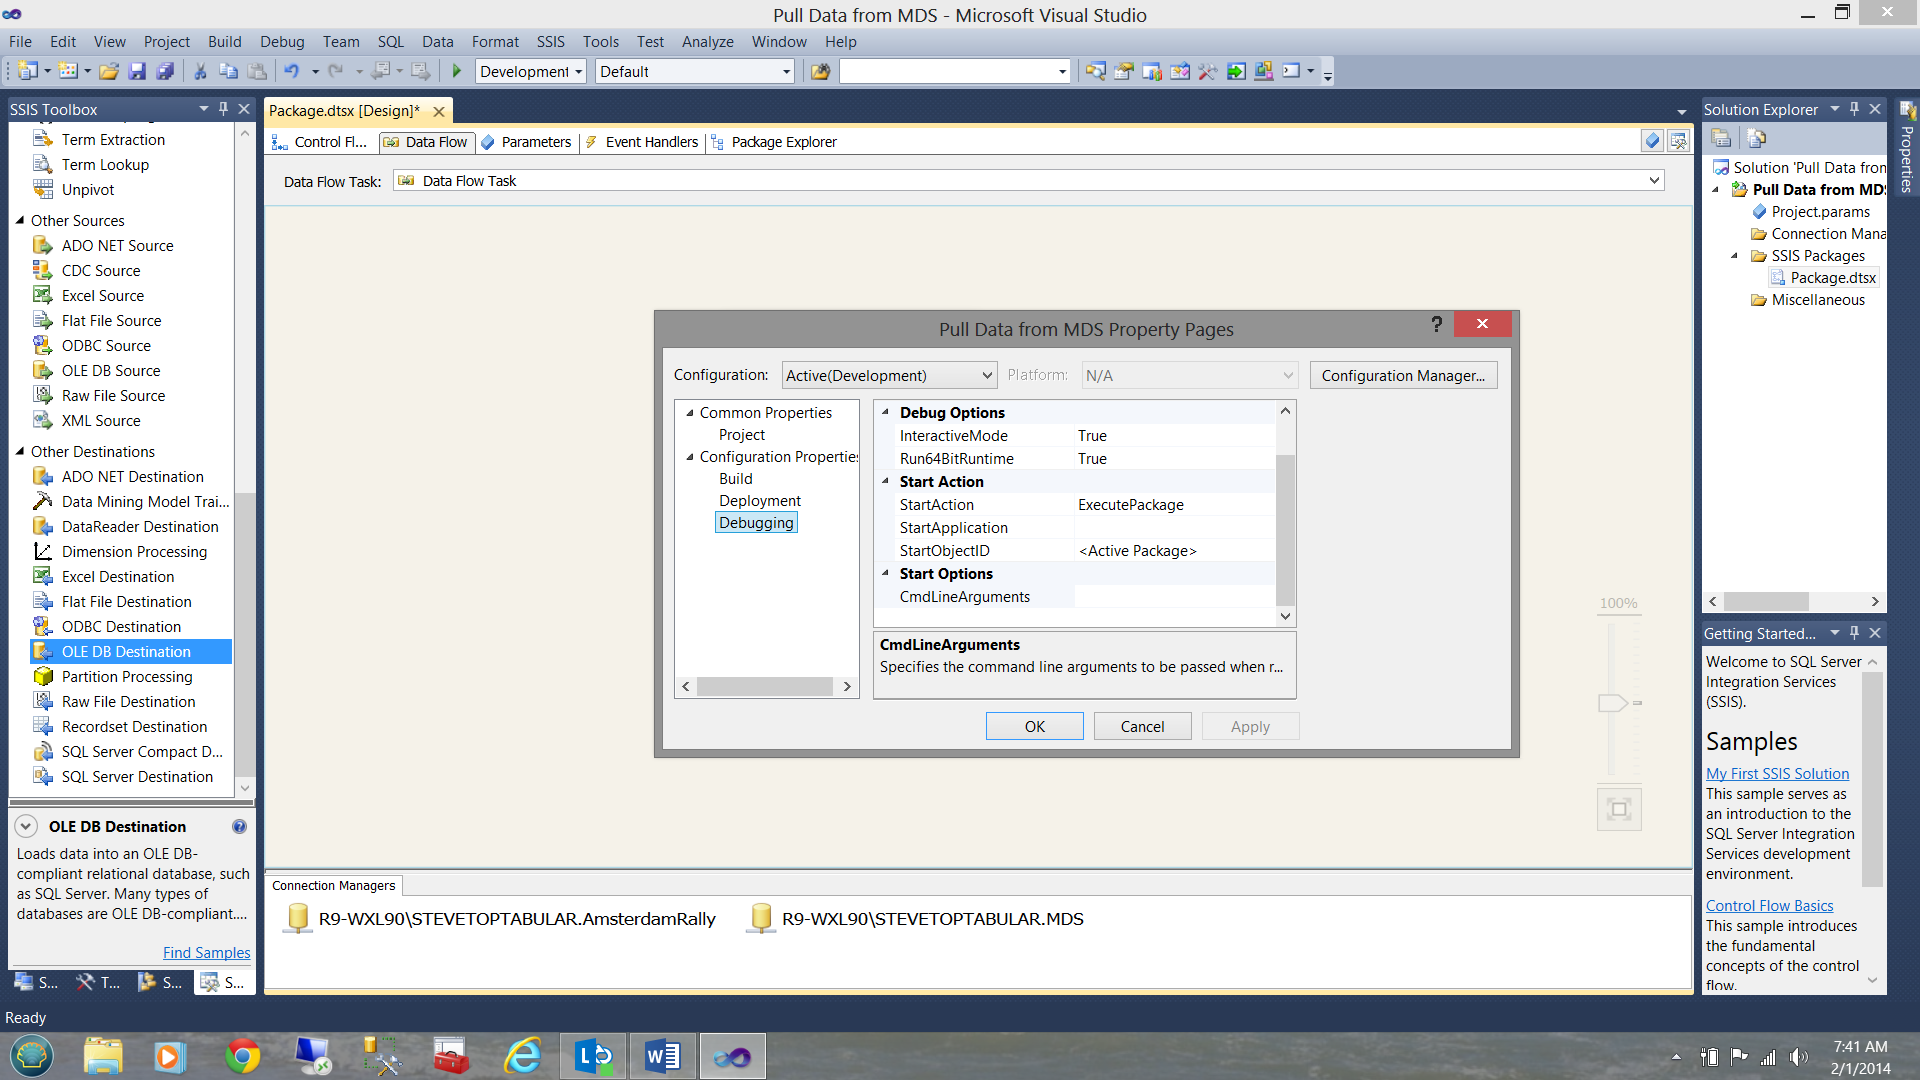The image size is (1920, 1080).
Task: Click the zoom fit-to-window icon on canvas
Action: (1619, 809)
